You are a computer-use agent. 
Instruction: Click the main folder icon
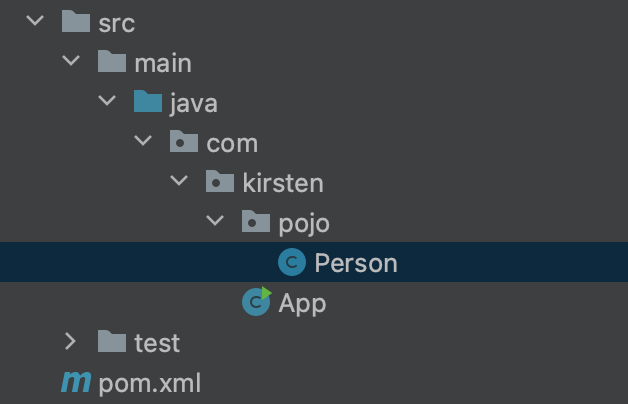[x=112, y=61]
